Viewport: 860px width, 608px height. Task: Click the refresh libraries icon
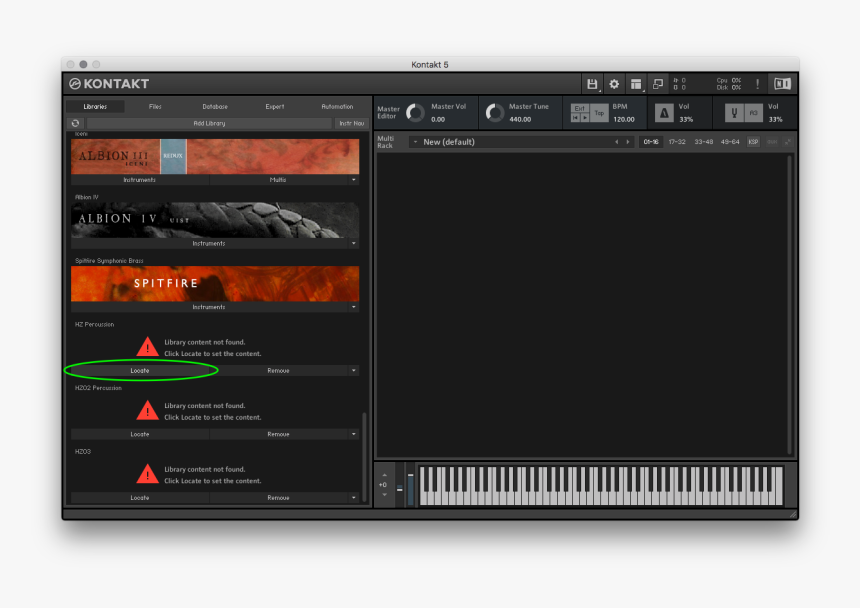pos(75,123)
